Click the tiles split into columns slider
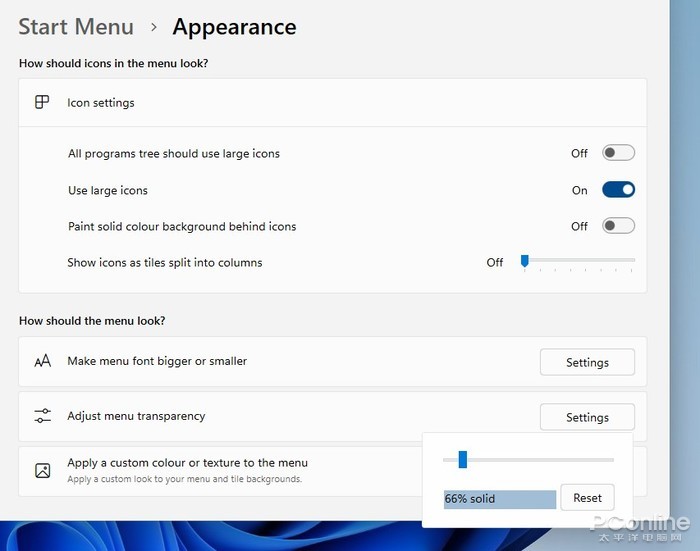700x551 pixels. coord(578,261)
